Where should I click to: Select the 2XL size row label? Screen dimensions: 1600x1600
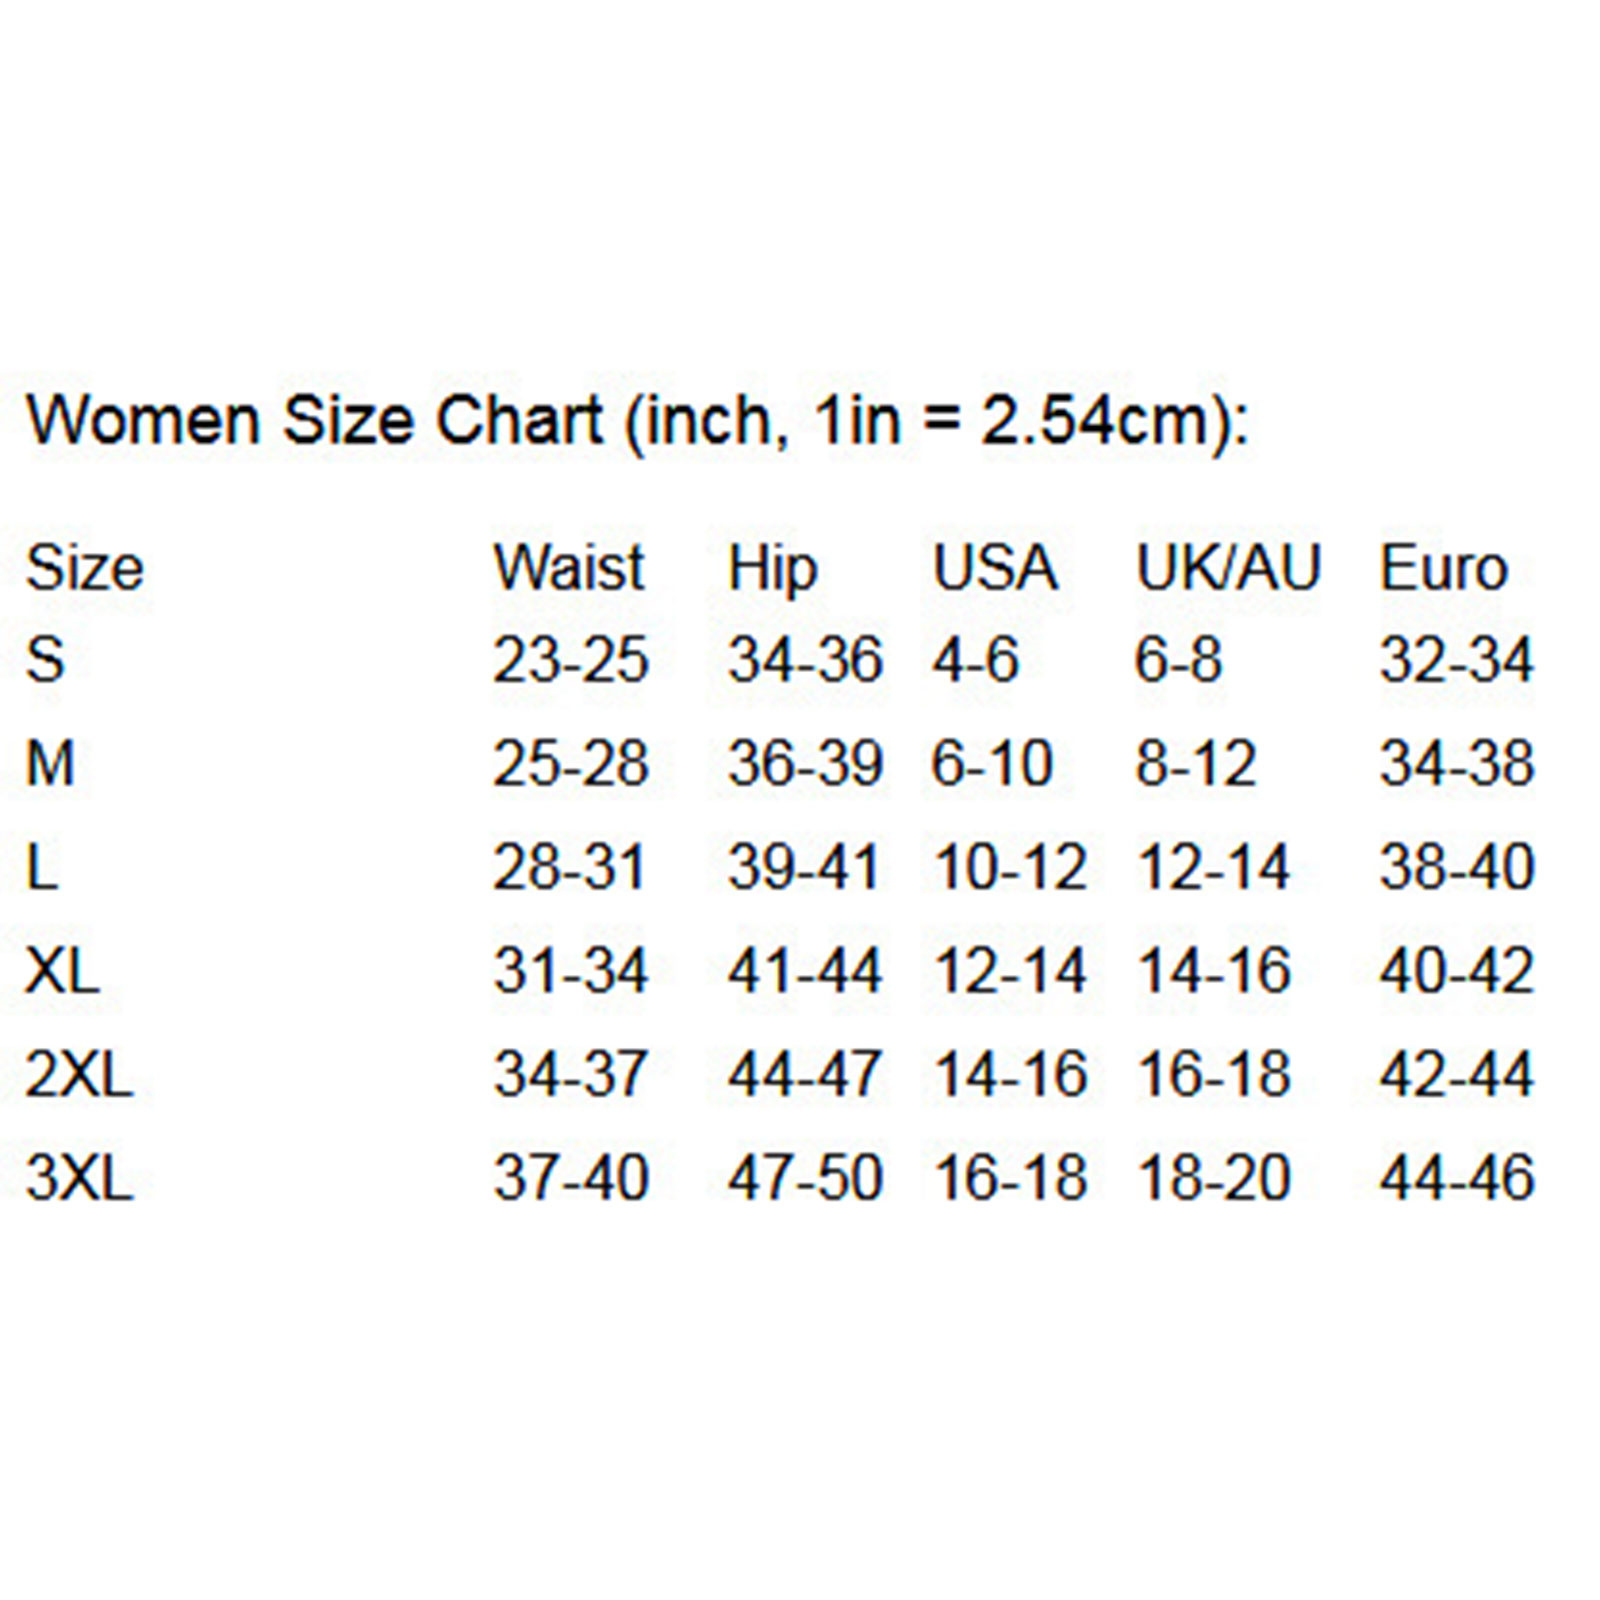coord(79,1075)
